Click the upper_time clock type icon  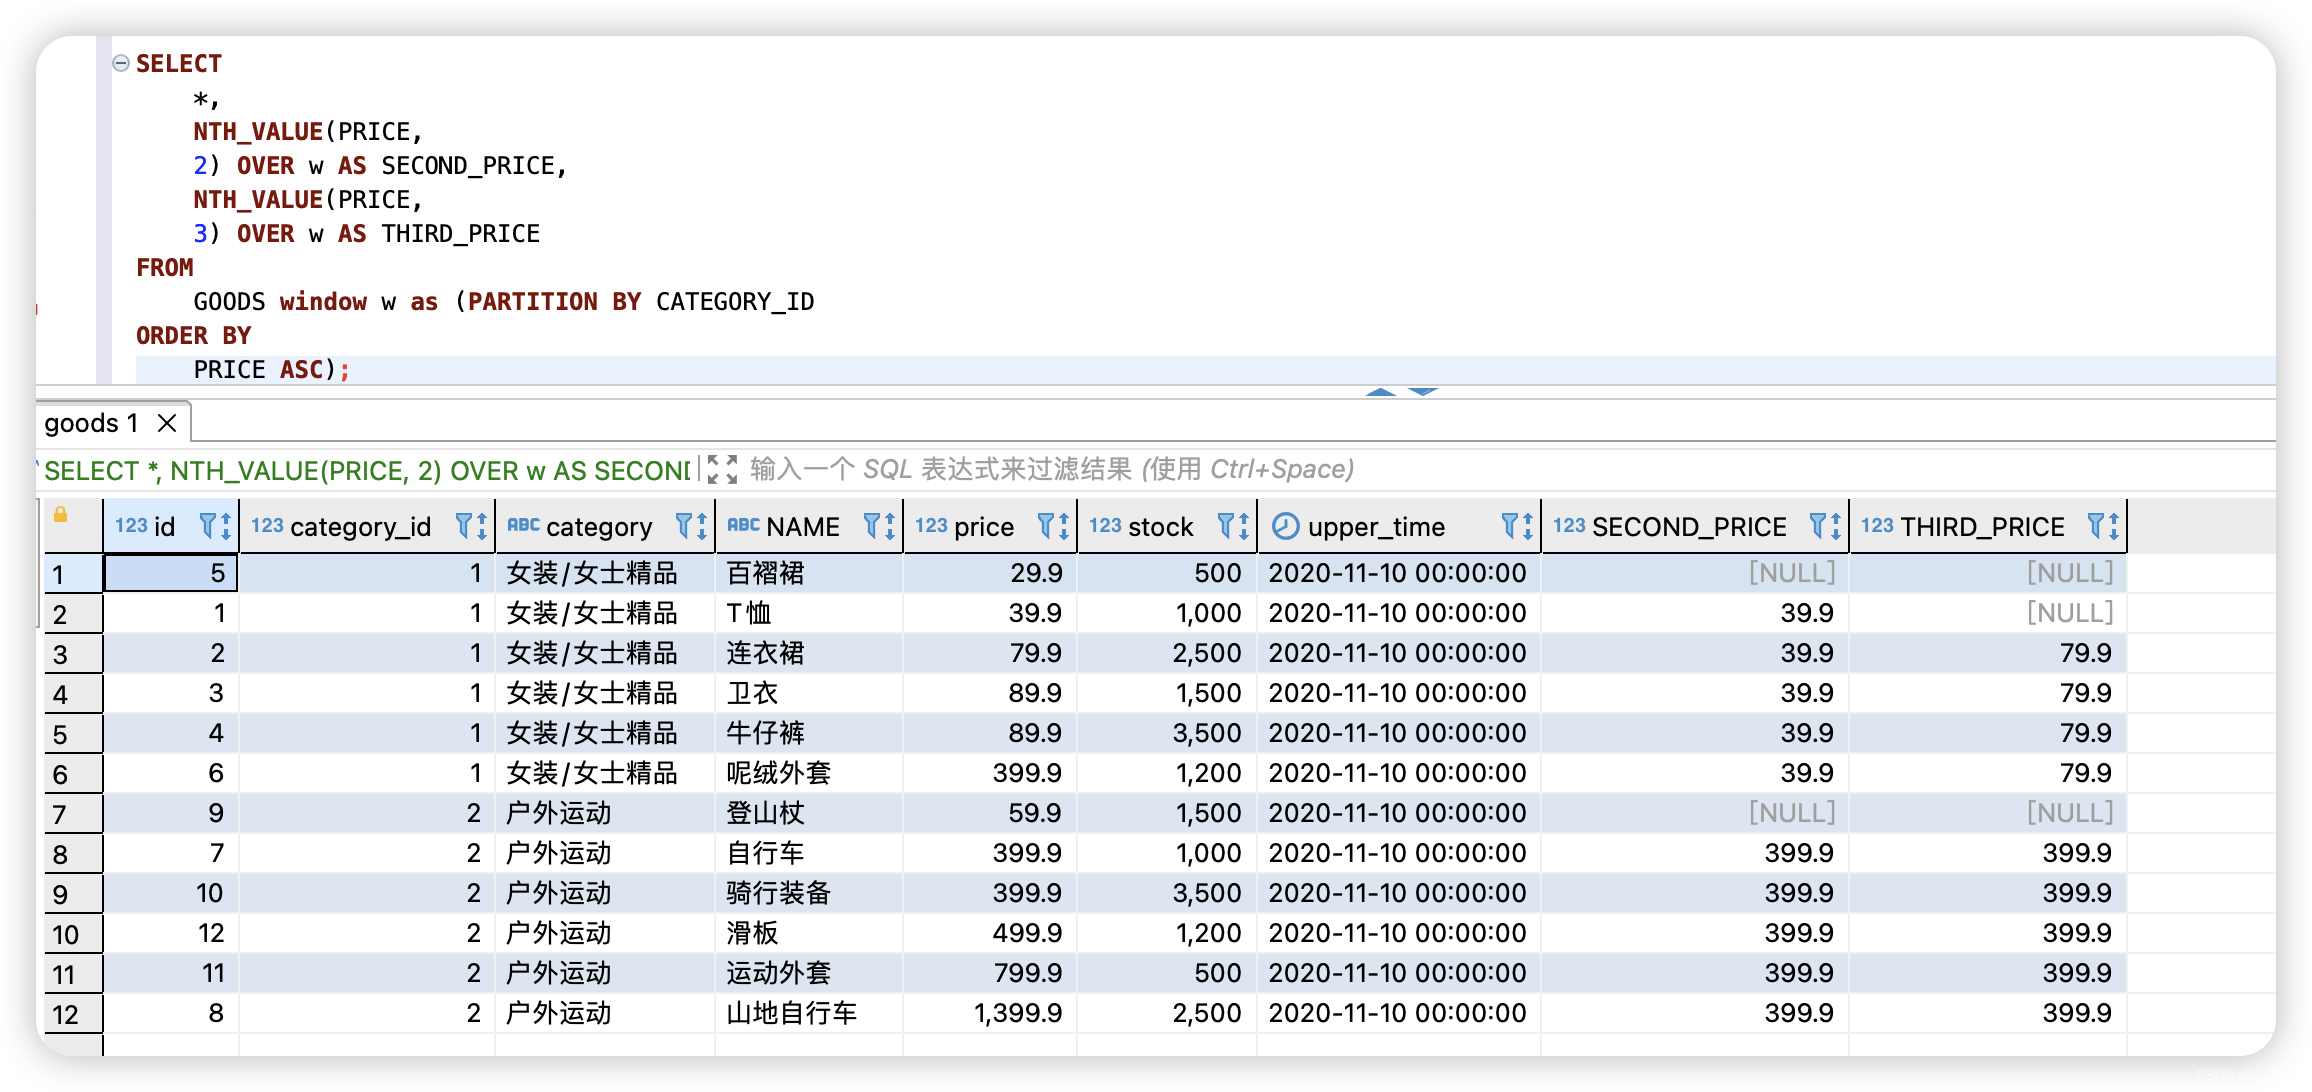click(x=1285, y=526)
